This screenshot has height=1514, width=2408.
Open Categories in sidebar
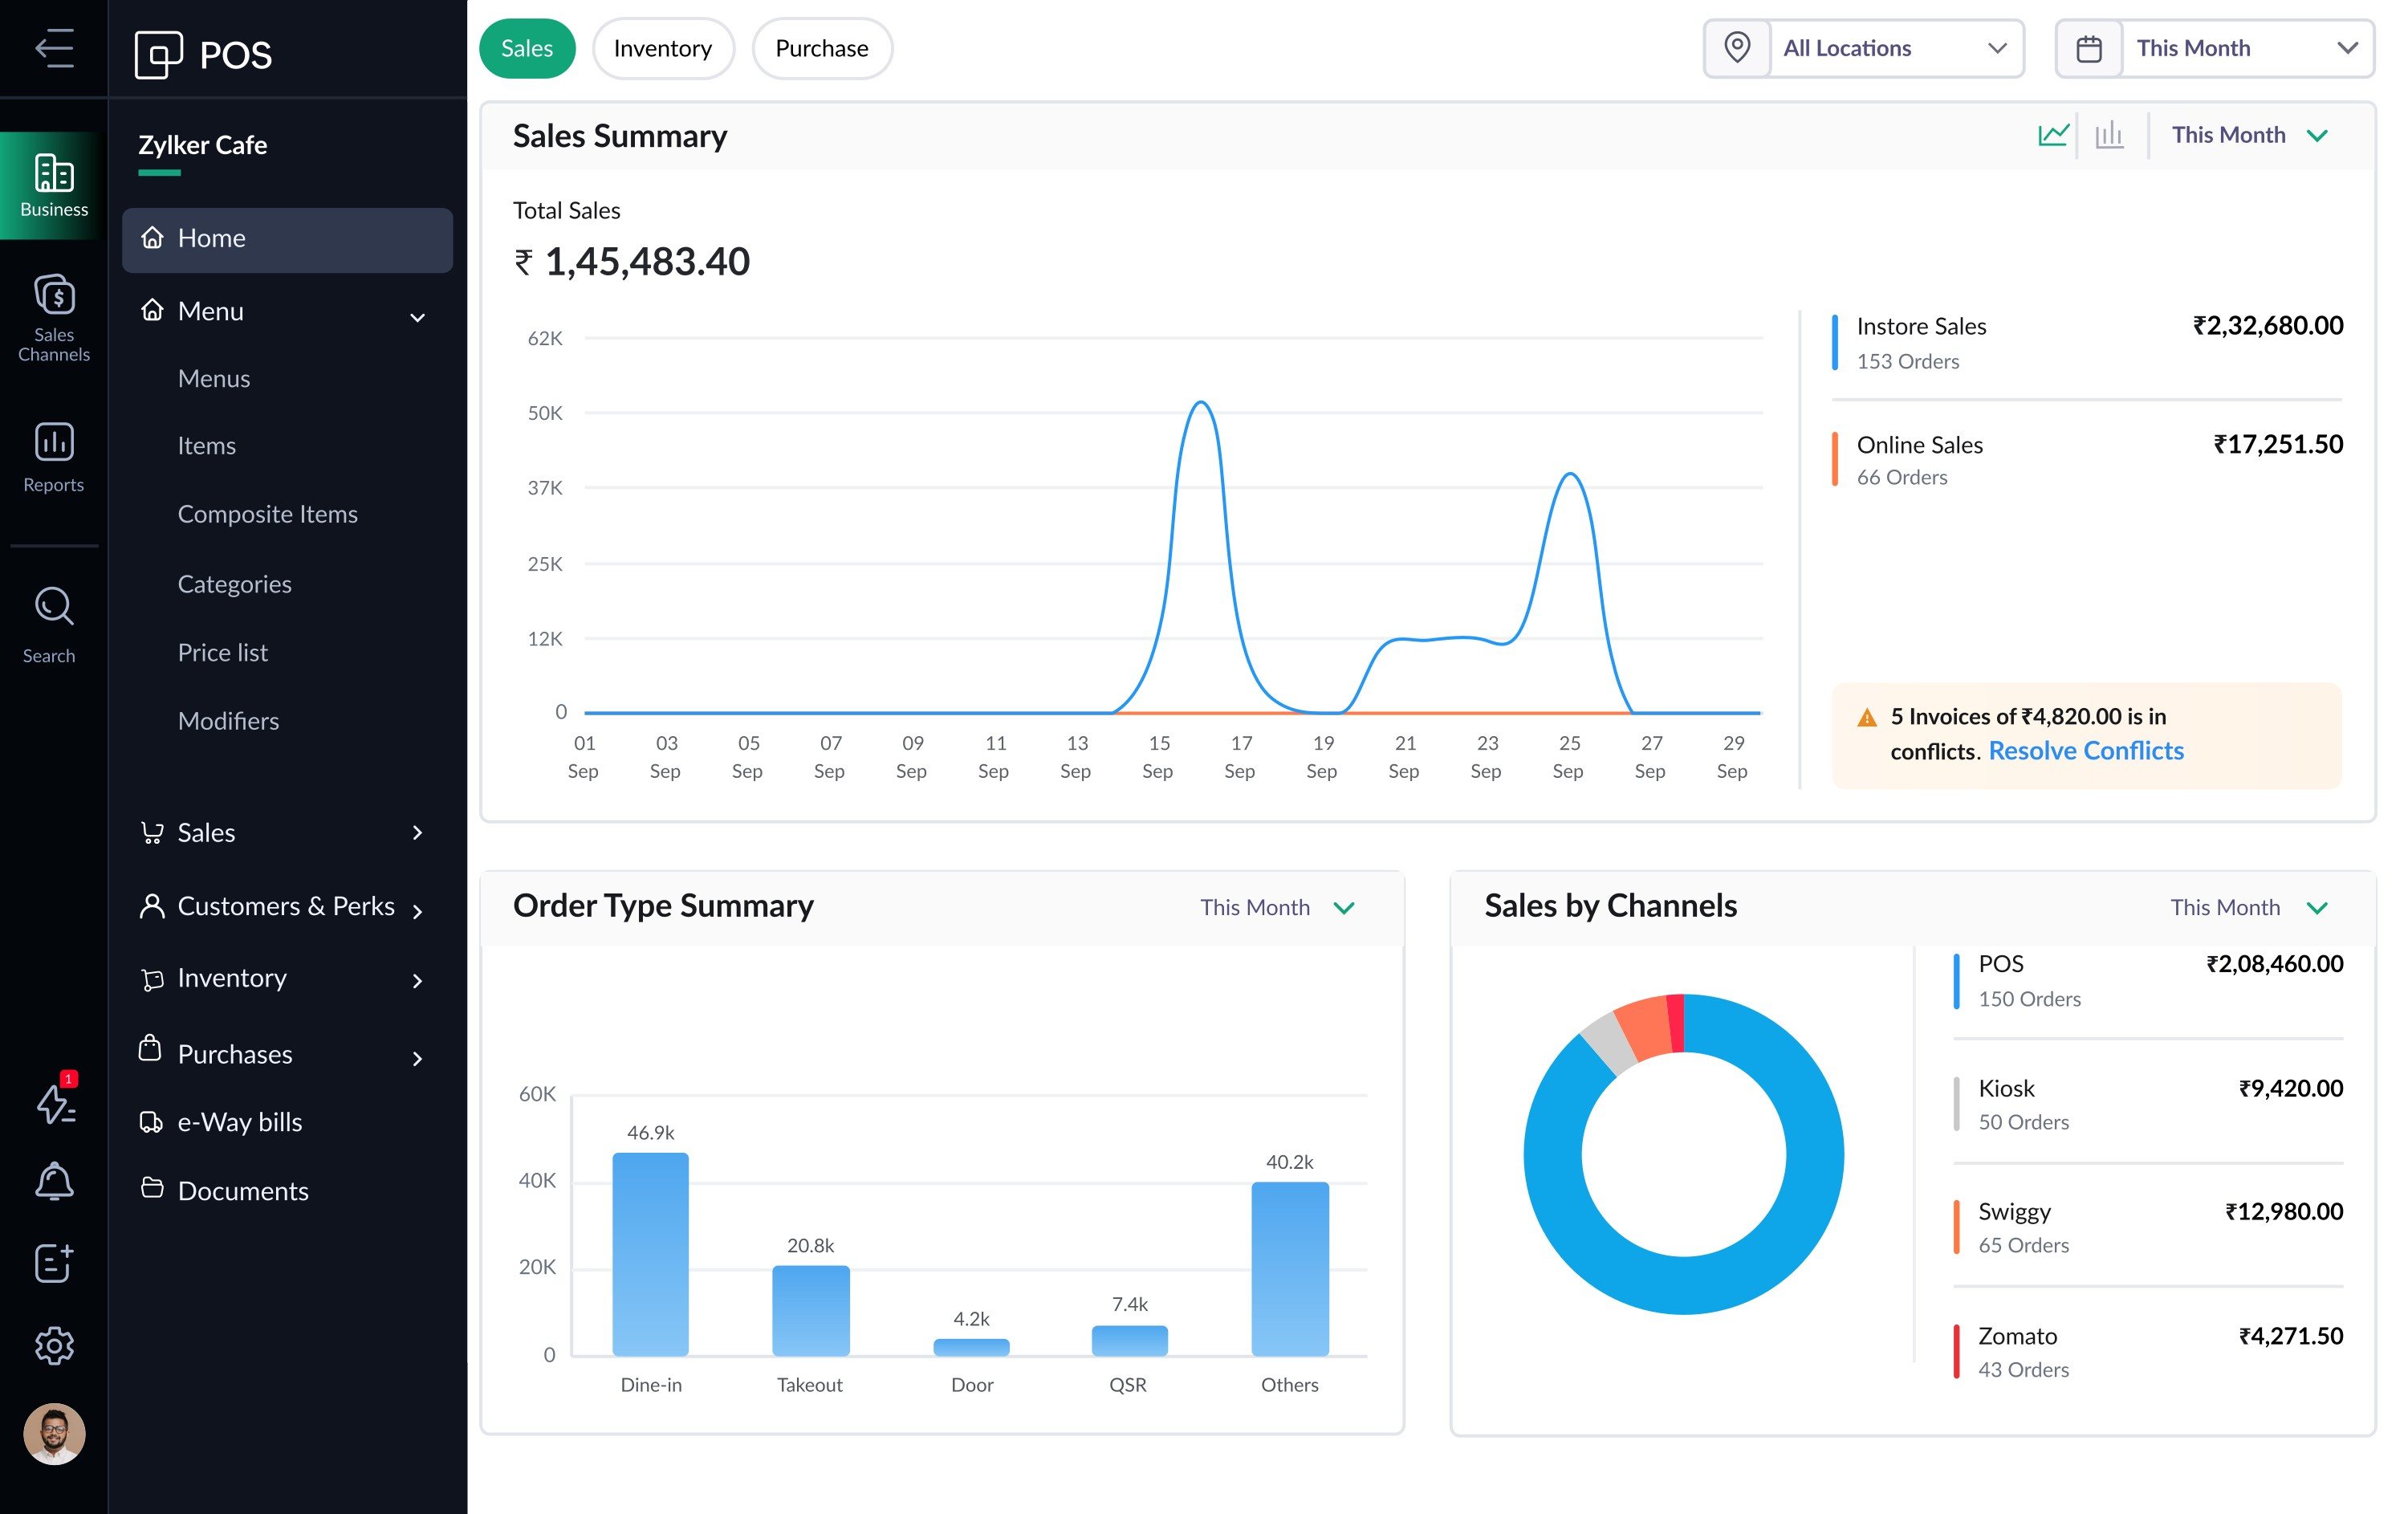(x=235, y=584)
